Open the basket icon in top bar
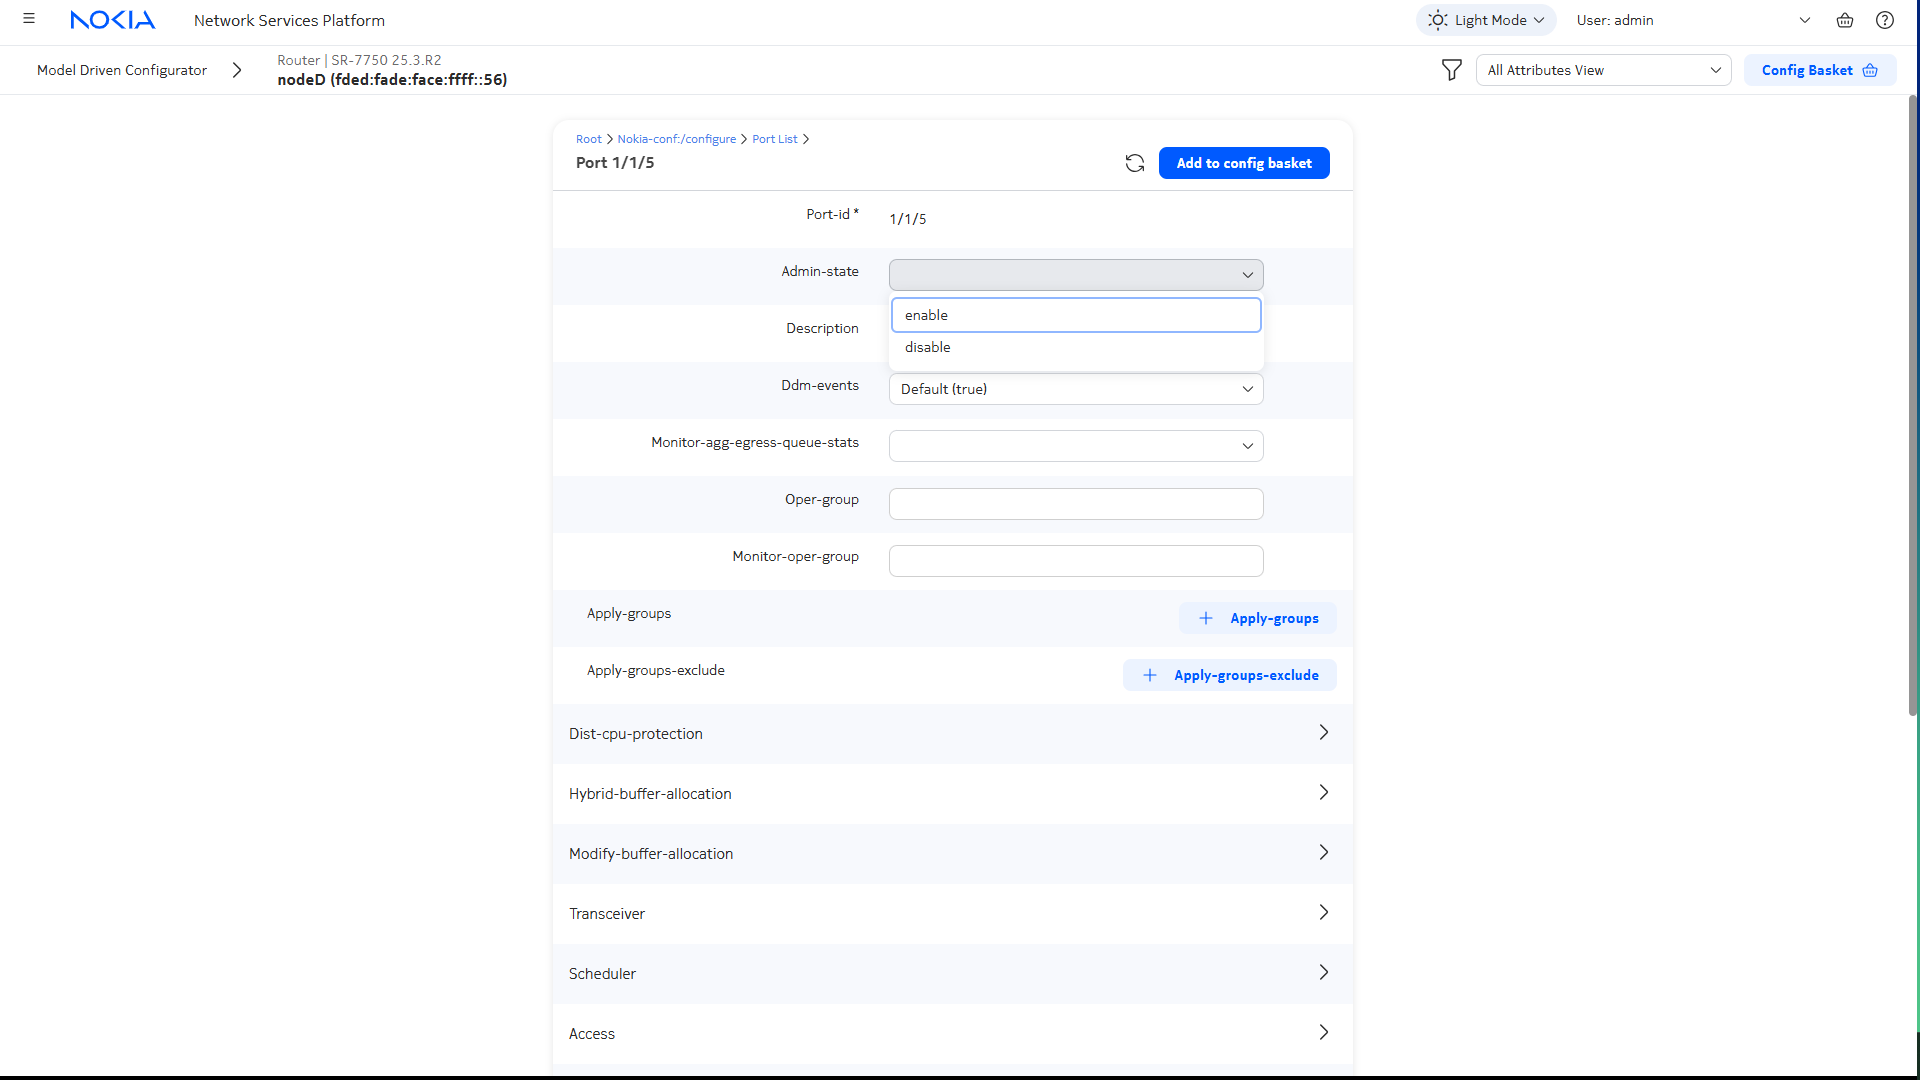1920x1080 pixels. tap(1845, 20)
